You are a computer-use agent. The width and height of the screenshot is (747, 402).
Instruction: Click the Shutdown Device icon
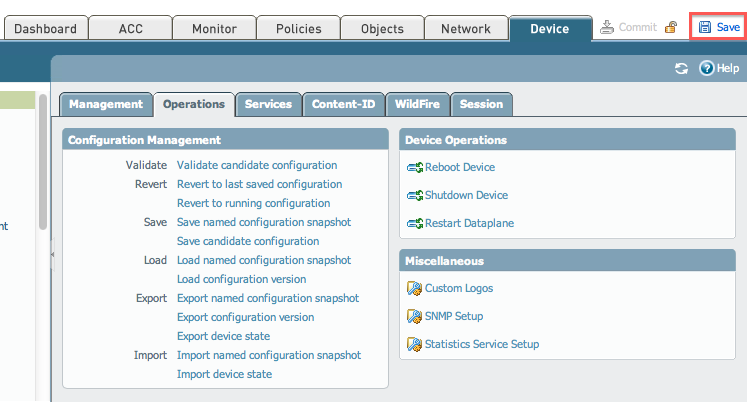(414, 195)
